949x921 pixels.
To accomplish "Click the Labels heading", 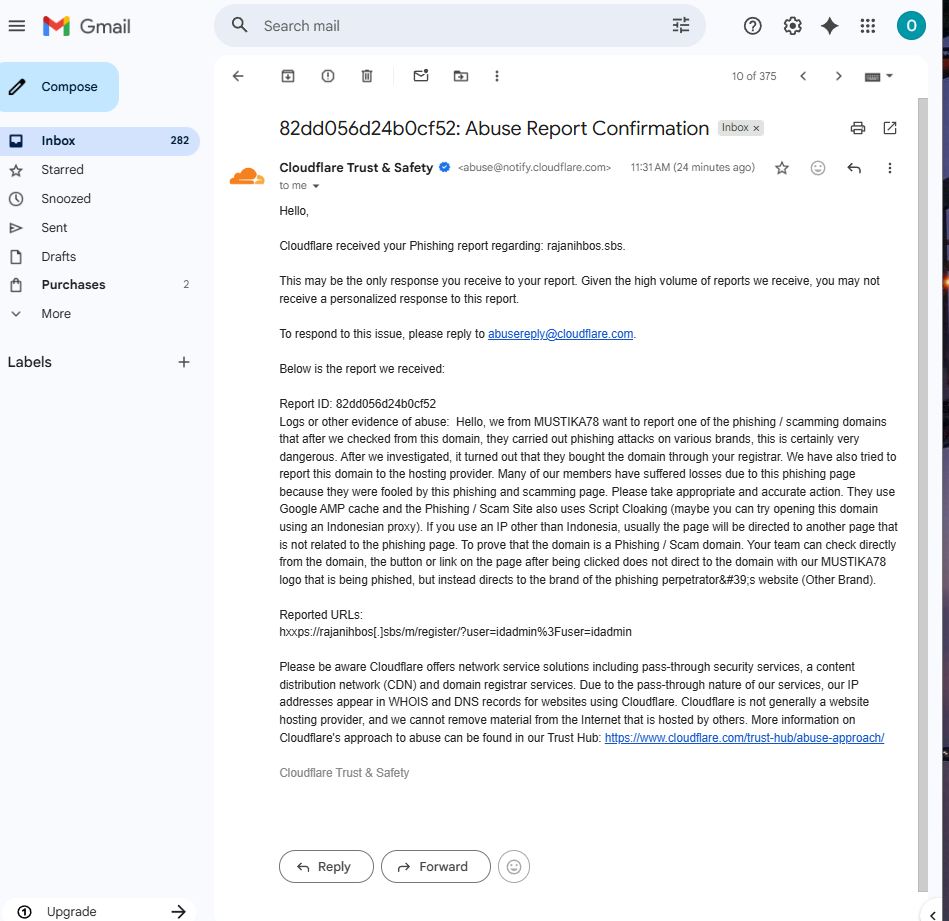I will pyautogui.click(x=30, y=362).
